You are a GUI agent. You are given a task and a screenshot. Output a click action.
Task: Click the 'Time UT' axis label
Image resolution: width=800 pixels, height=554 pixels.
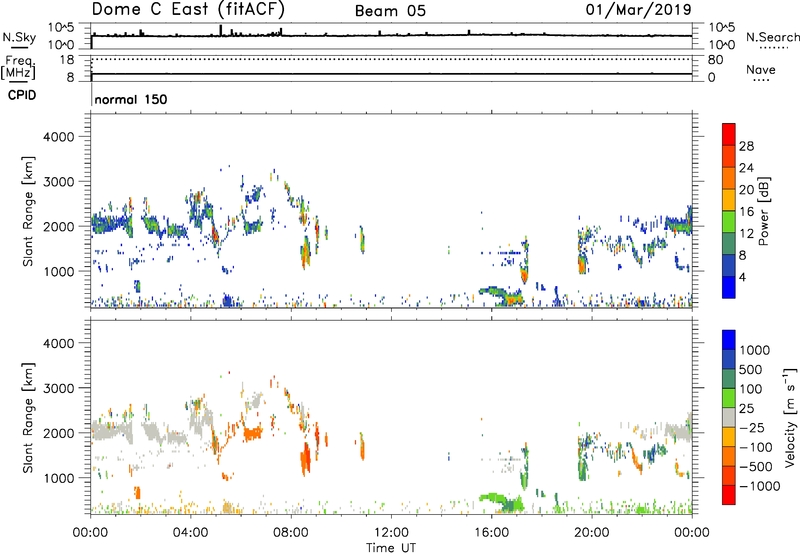click(391, 548)
